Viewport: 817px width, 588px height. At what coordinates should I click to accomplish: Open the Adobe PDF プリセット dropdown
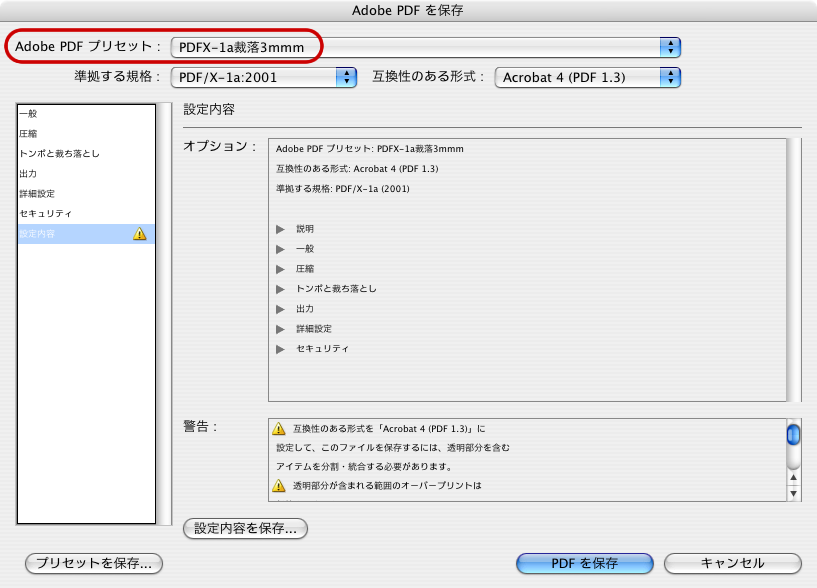[x=426, y=47]
